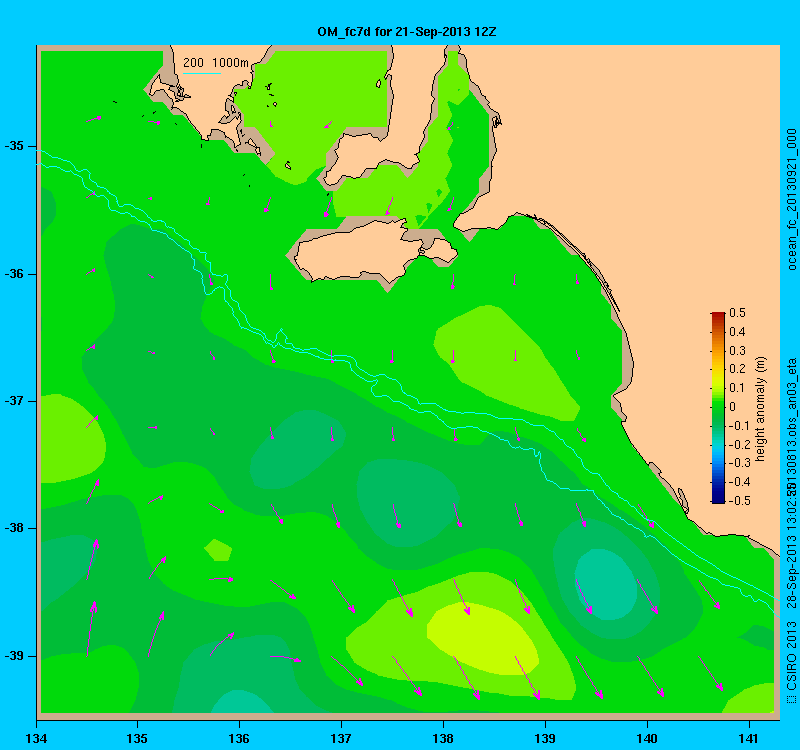Click the longitude tick label '135'
800x750 pixels.
(x=137, y=738)
